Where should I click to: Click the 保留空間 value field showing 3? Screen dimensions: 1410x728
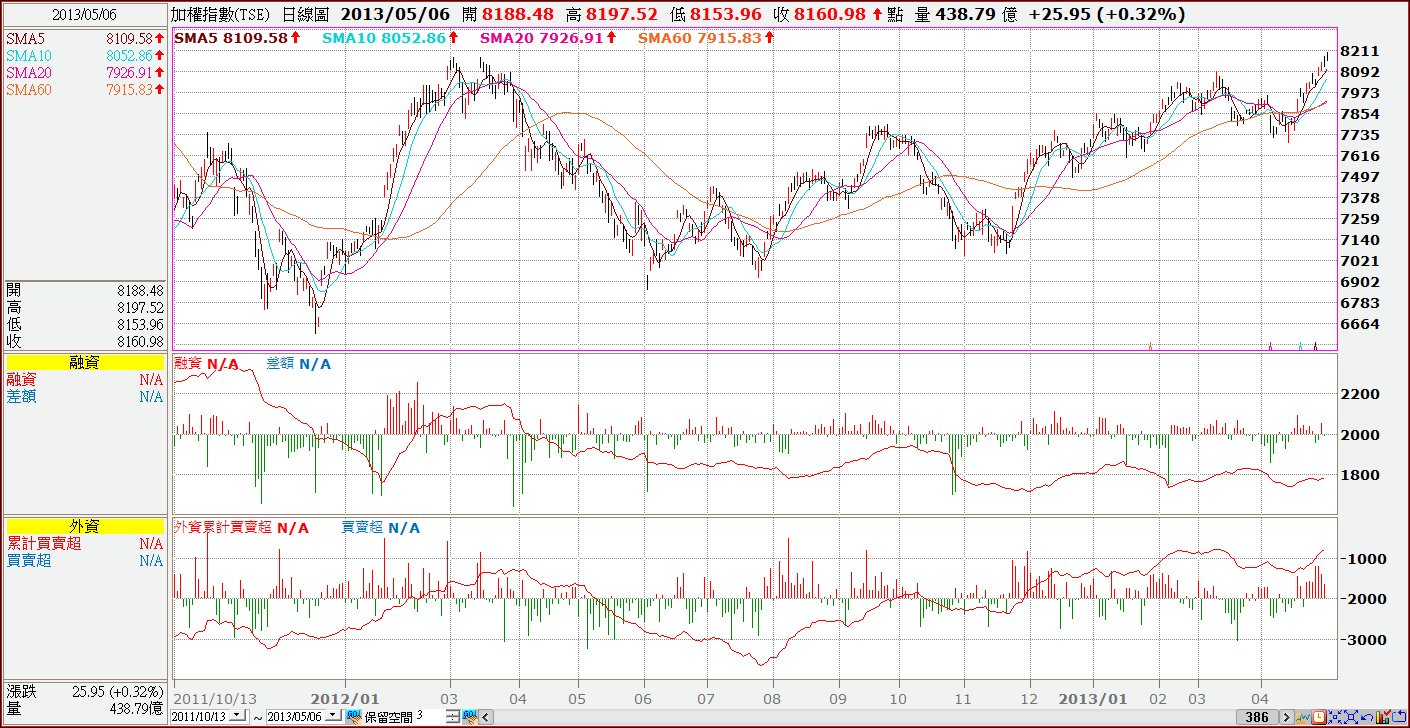tap(431, 717)
